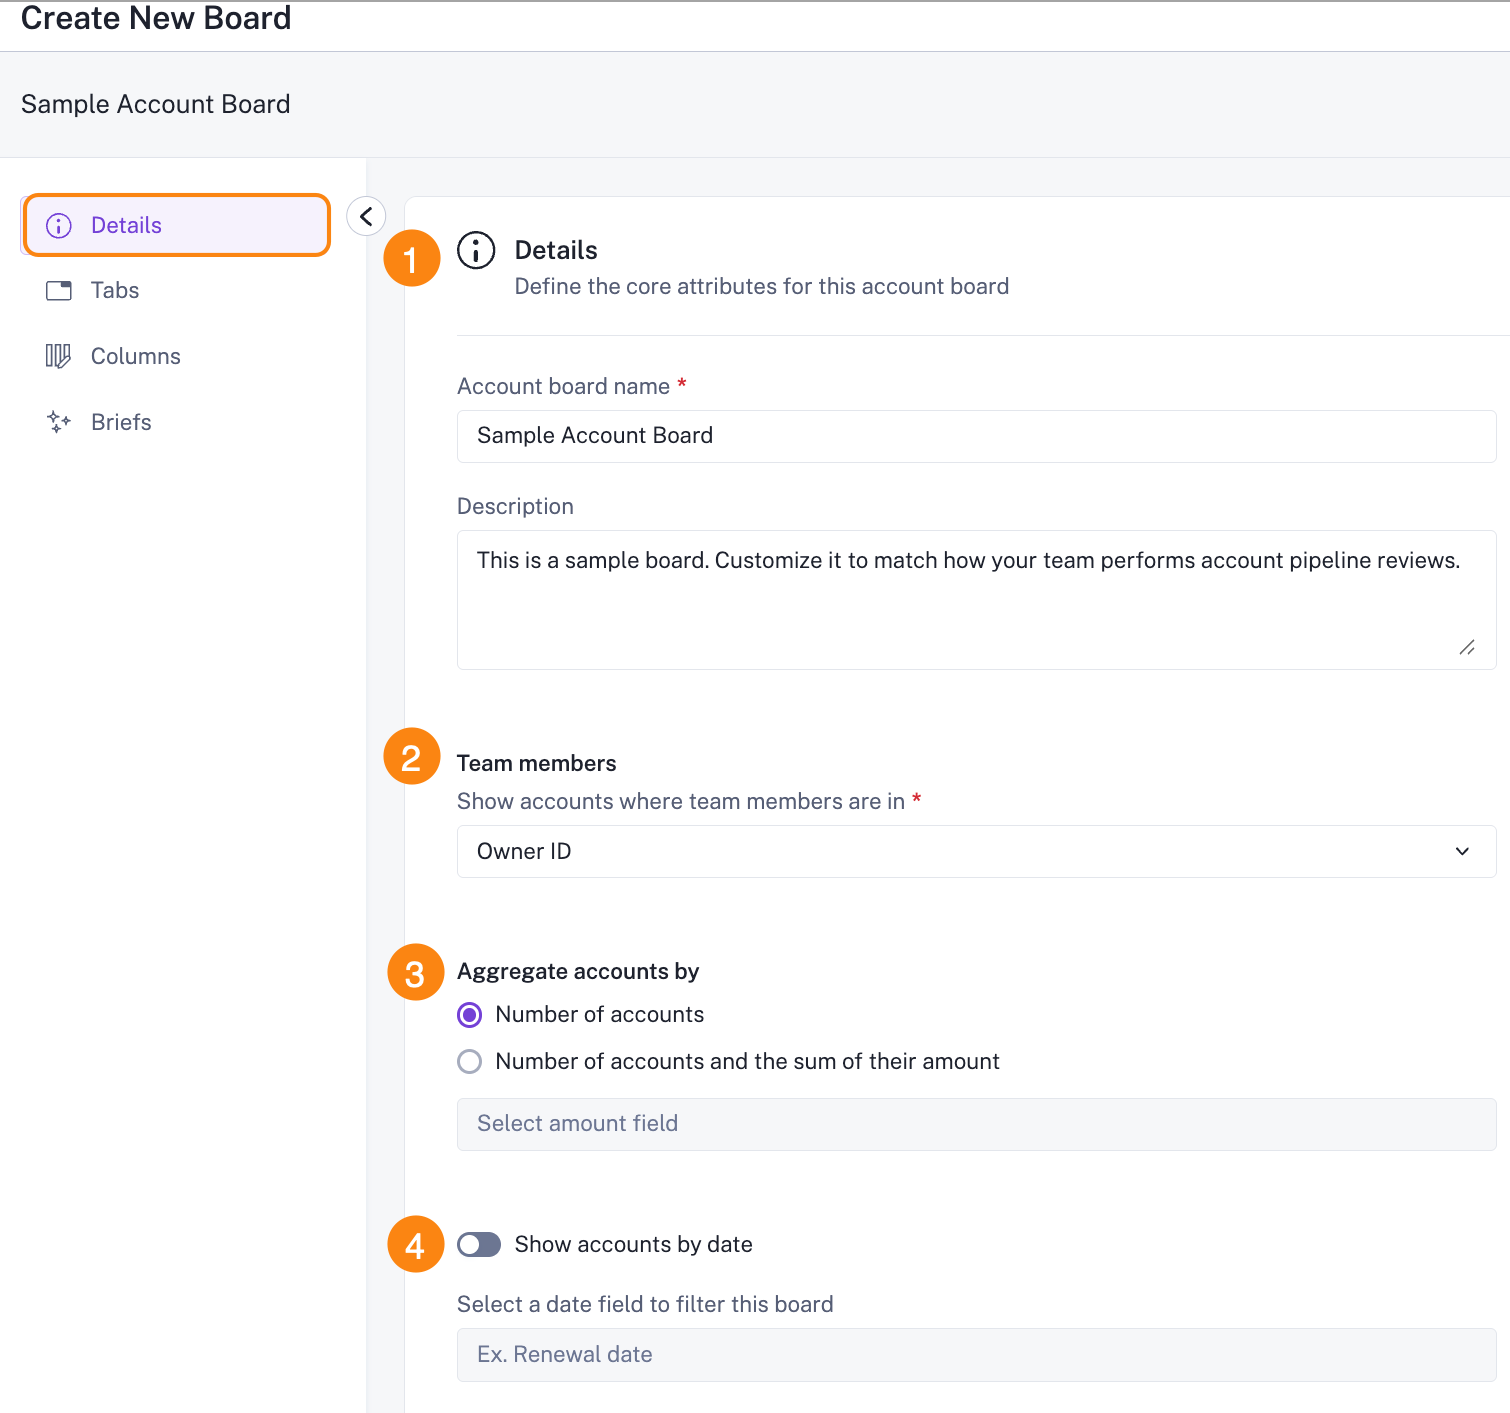Click the Columns icon in sidebar
Screen dimensions: 1510x1413
tap(58, 356)
